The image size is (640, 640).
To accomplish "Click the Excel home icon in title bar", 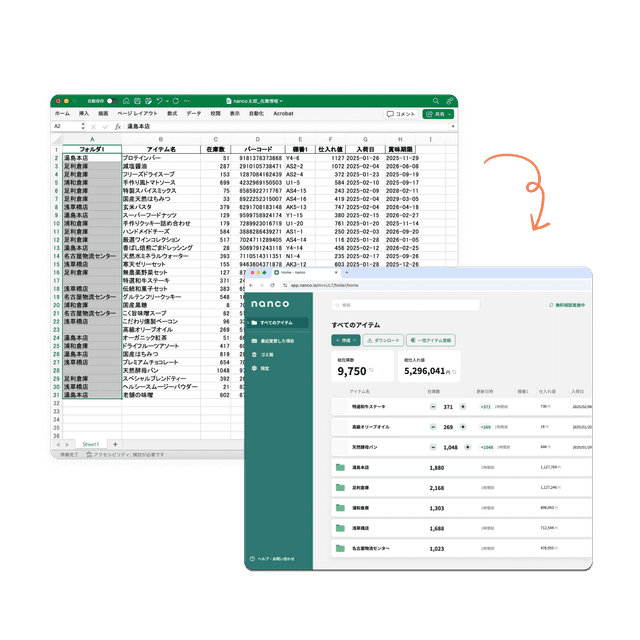I will point(126,101).
